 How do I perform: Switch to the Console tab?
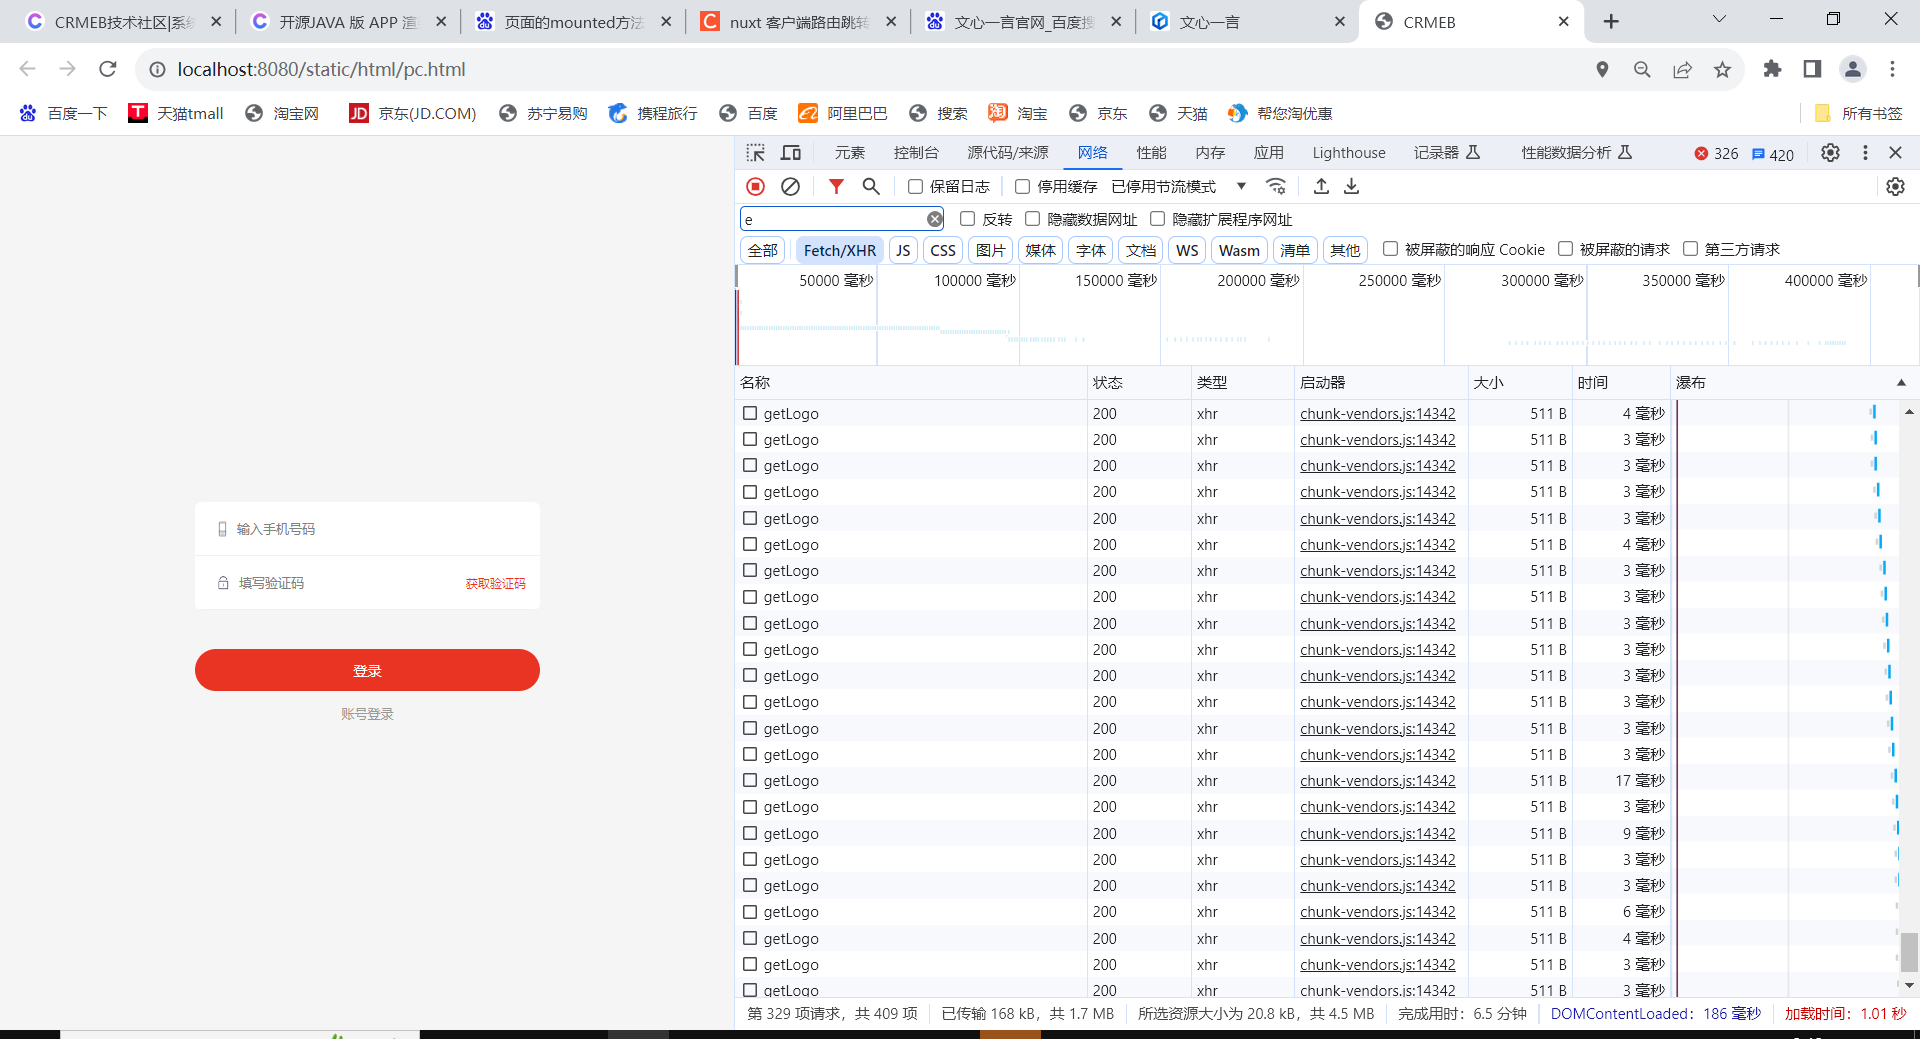tap(916, 153)
